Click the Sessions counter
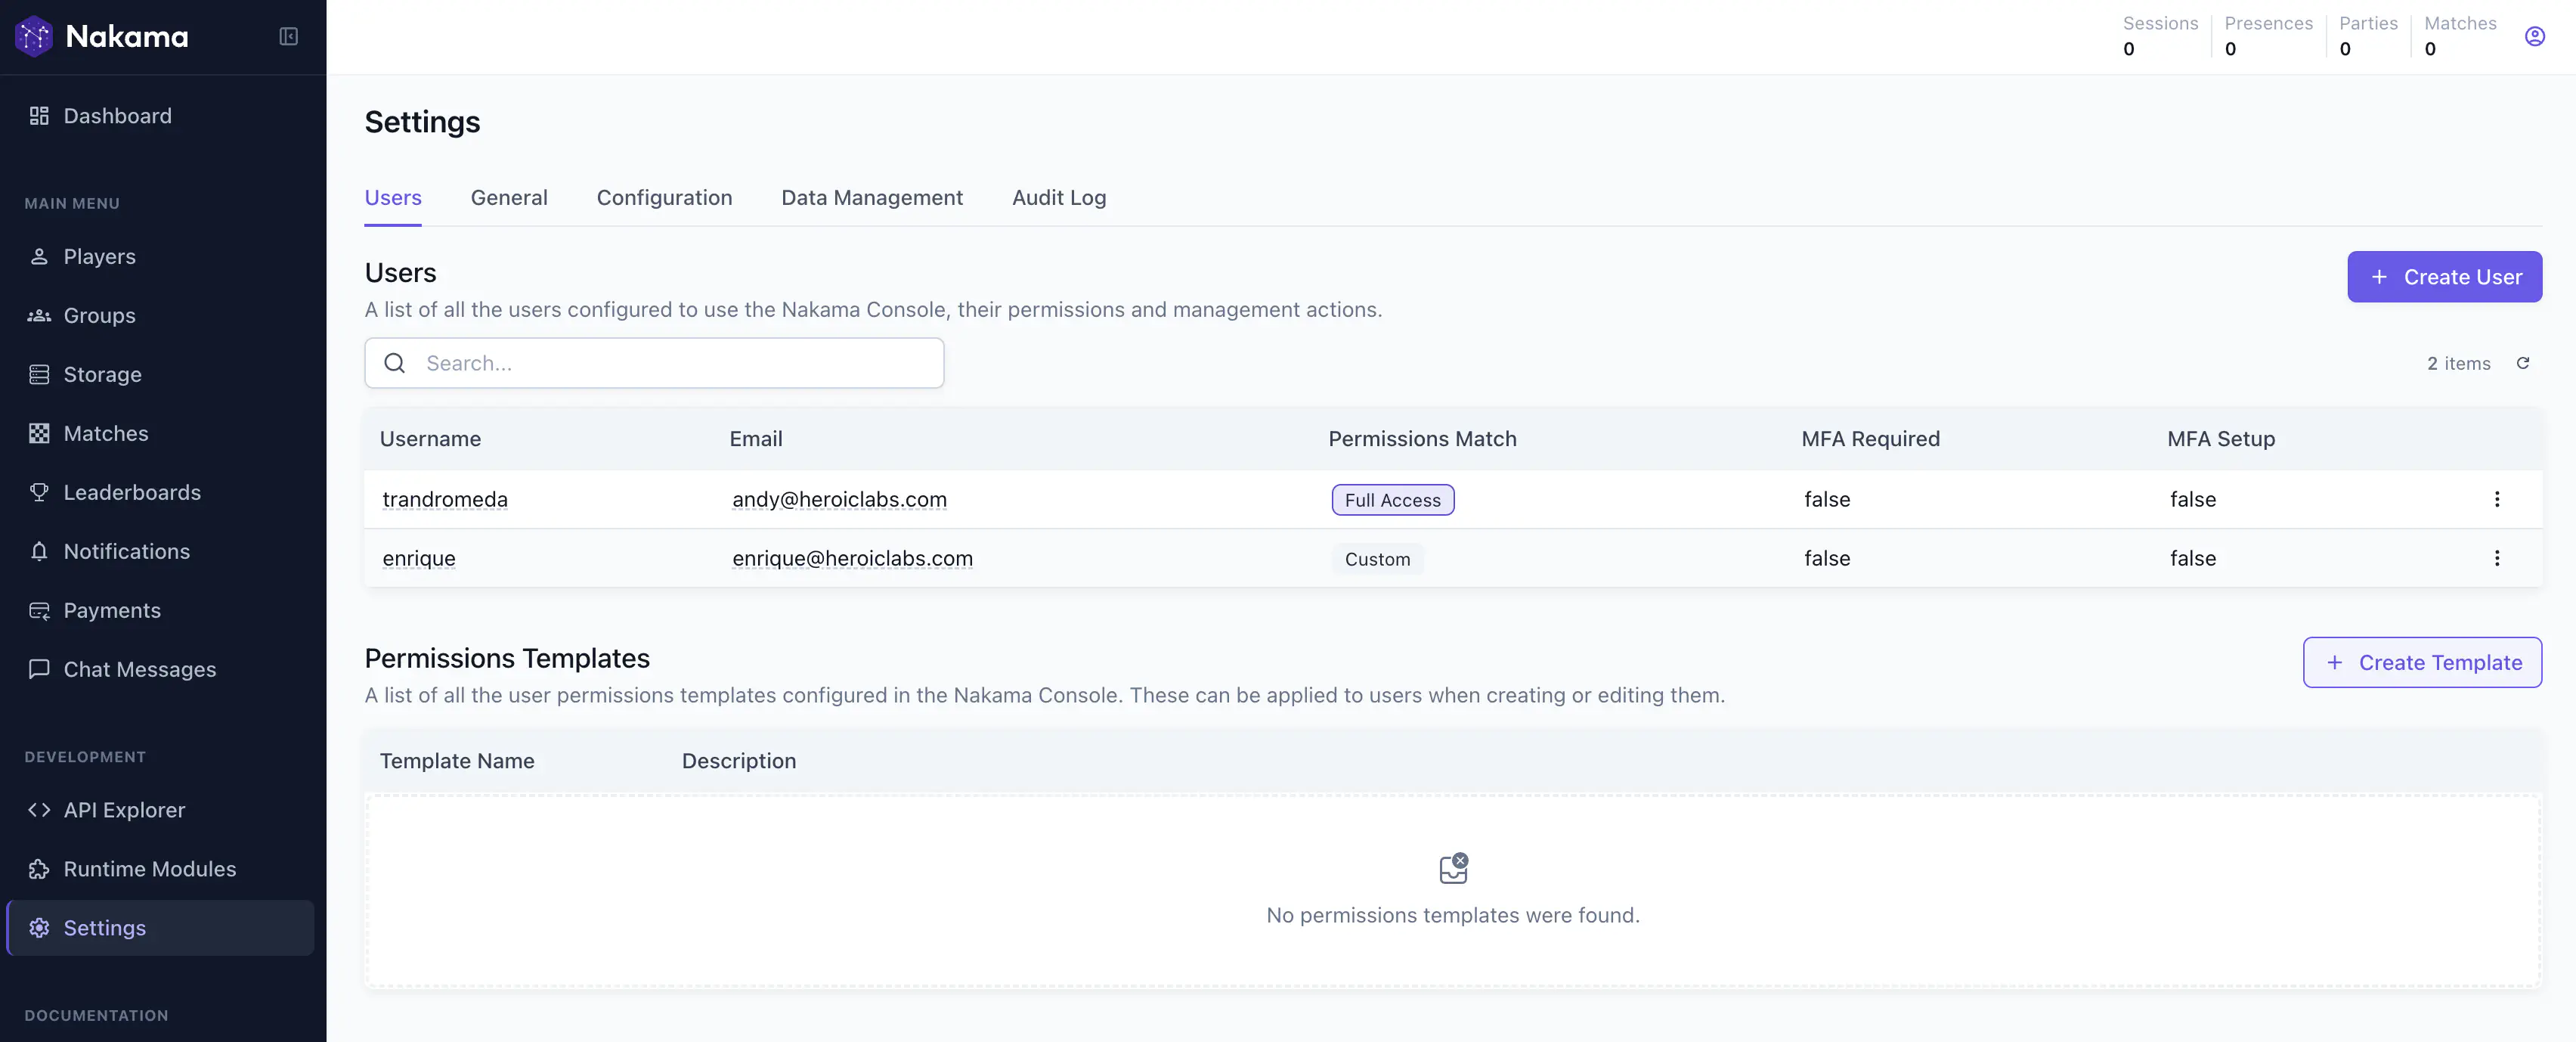 pos(2160,36)
